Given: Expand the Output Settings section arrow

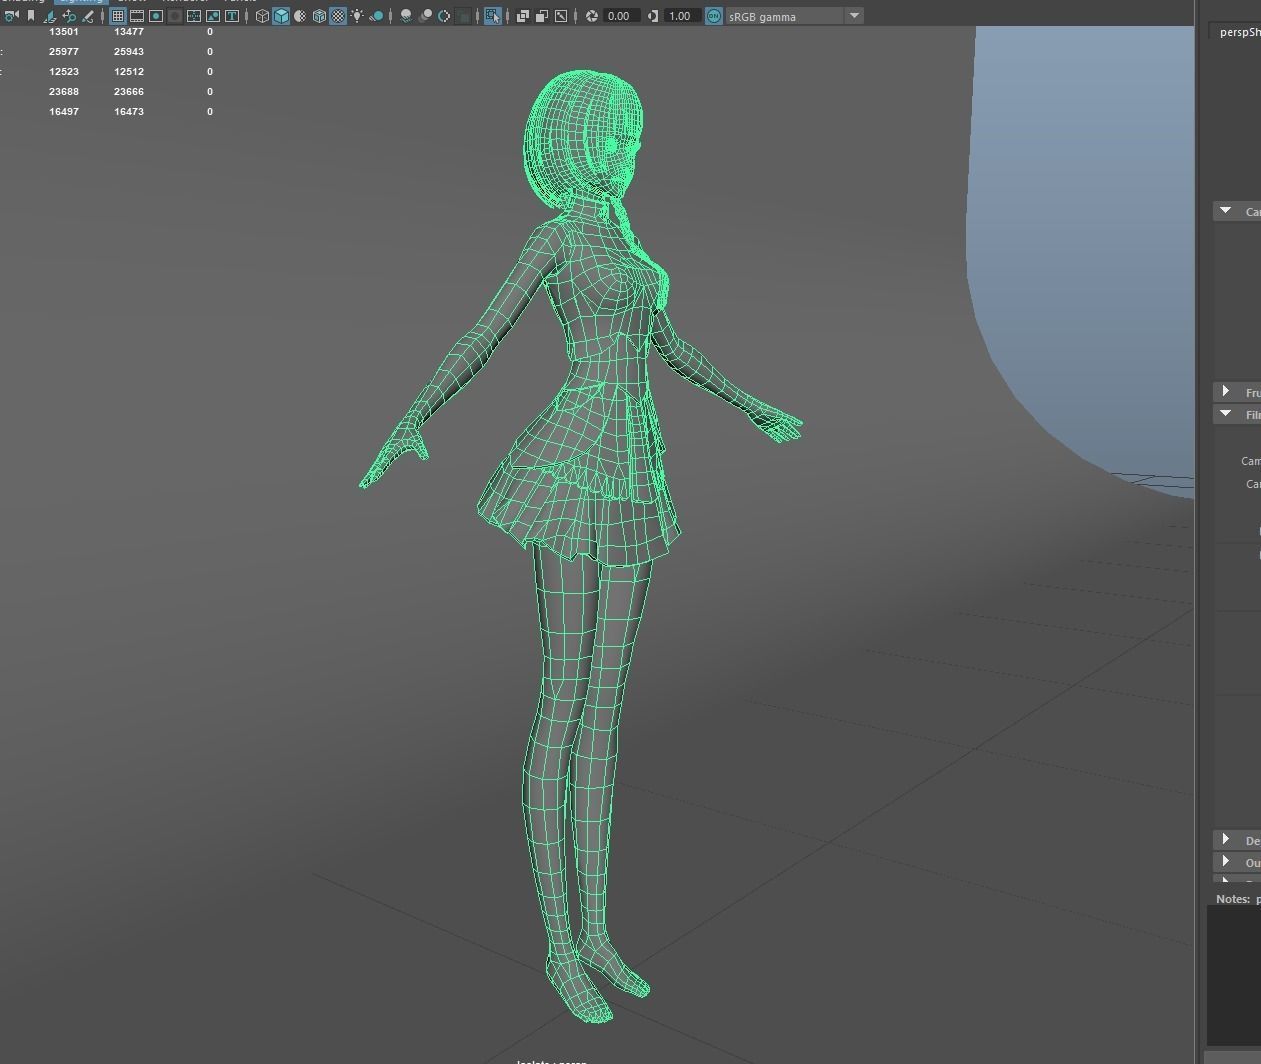Looking at the screenshot, I should pyautogui.click(x=1225, y=861).
